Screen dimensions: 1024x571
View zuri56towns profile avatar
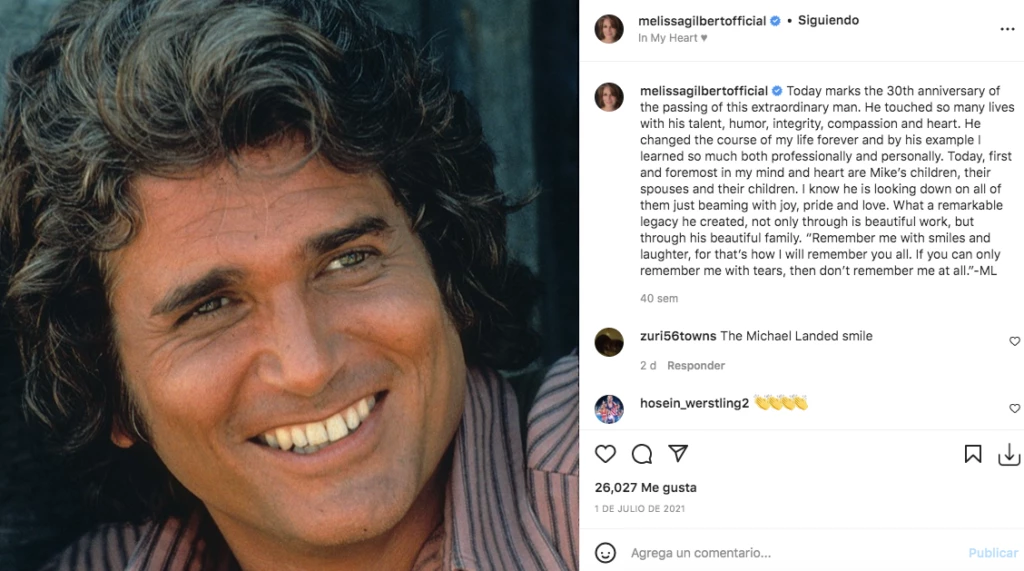609,342
